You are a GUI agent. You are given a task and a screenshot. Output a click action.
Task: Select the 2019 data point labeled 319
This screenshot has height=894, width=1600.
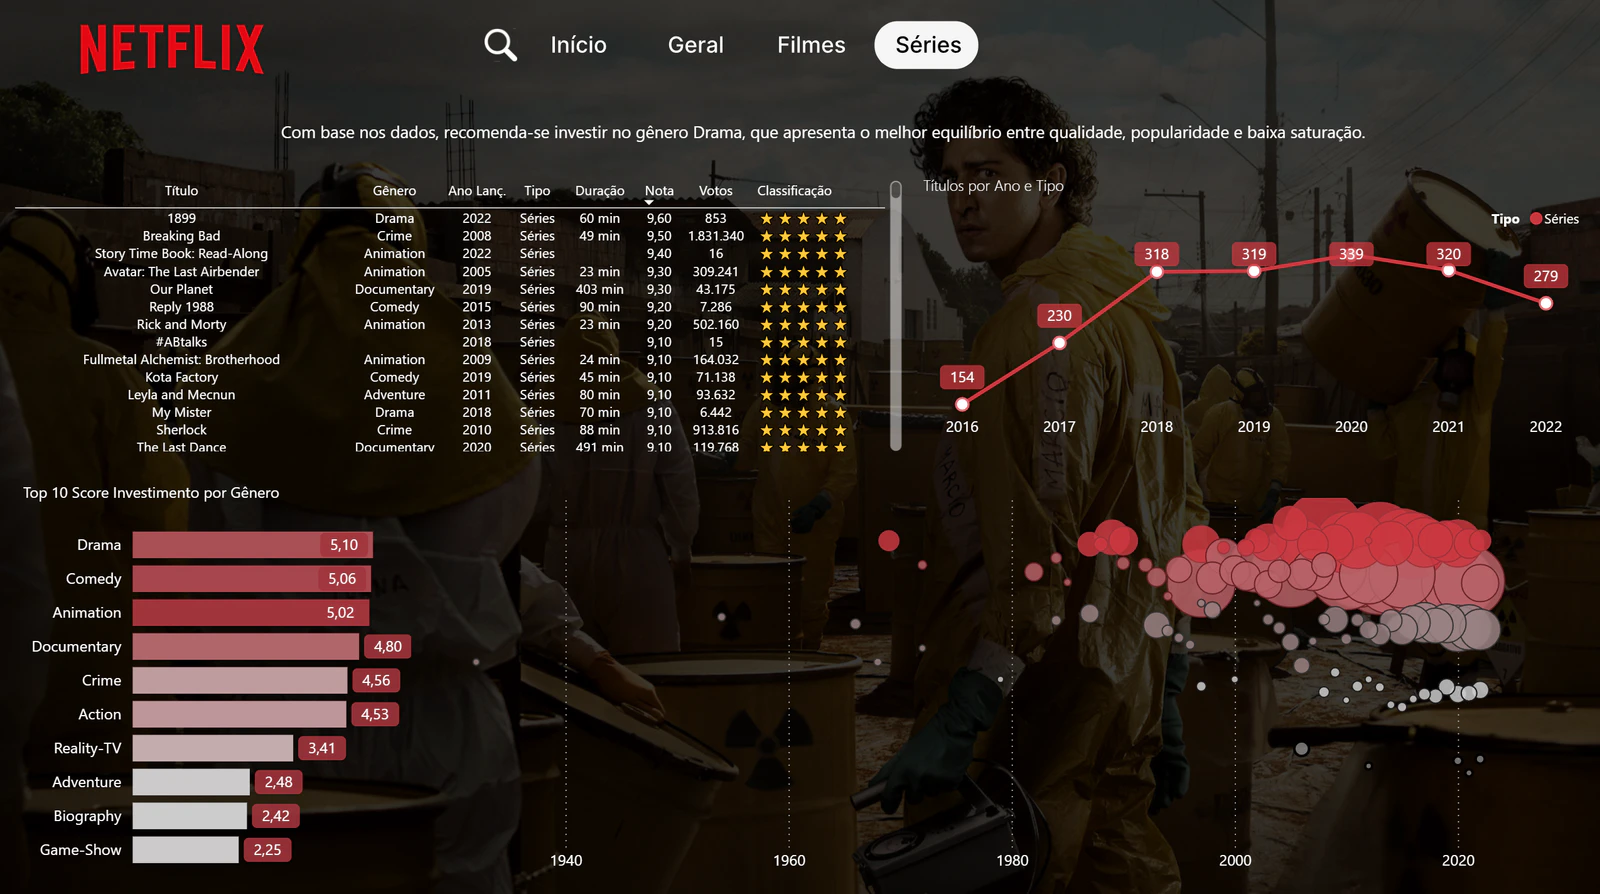[1254, 271]
